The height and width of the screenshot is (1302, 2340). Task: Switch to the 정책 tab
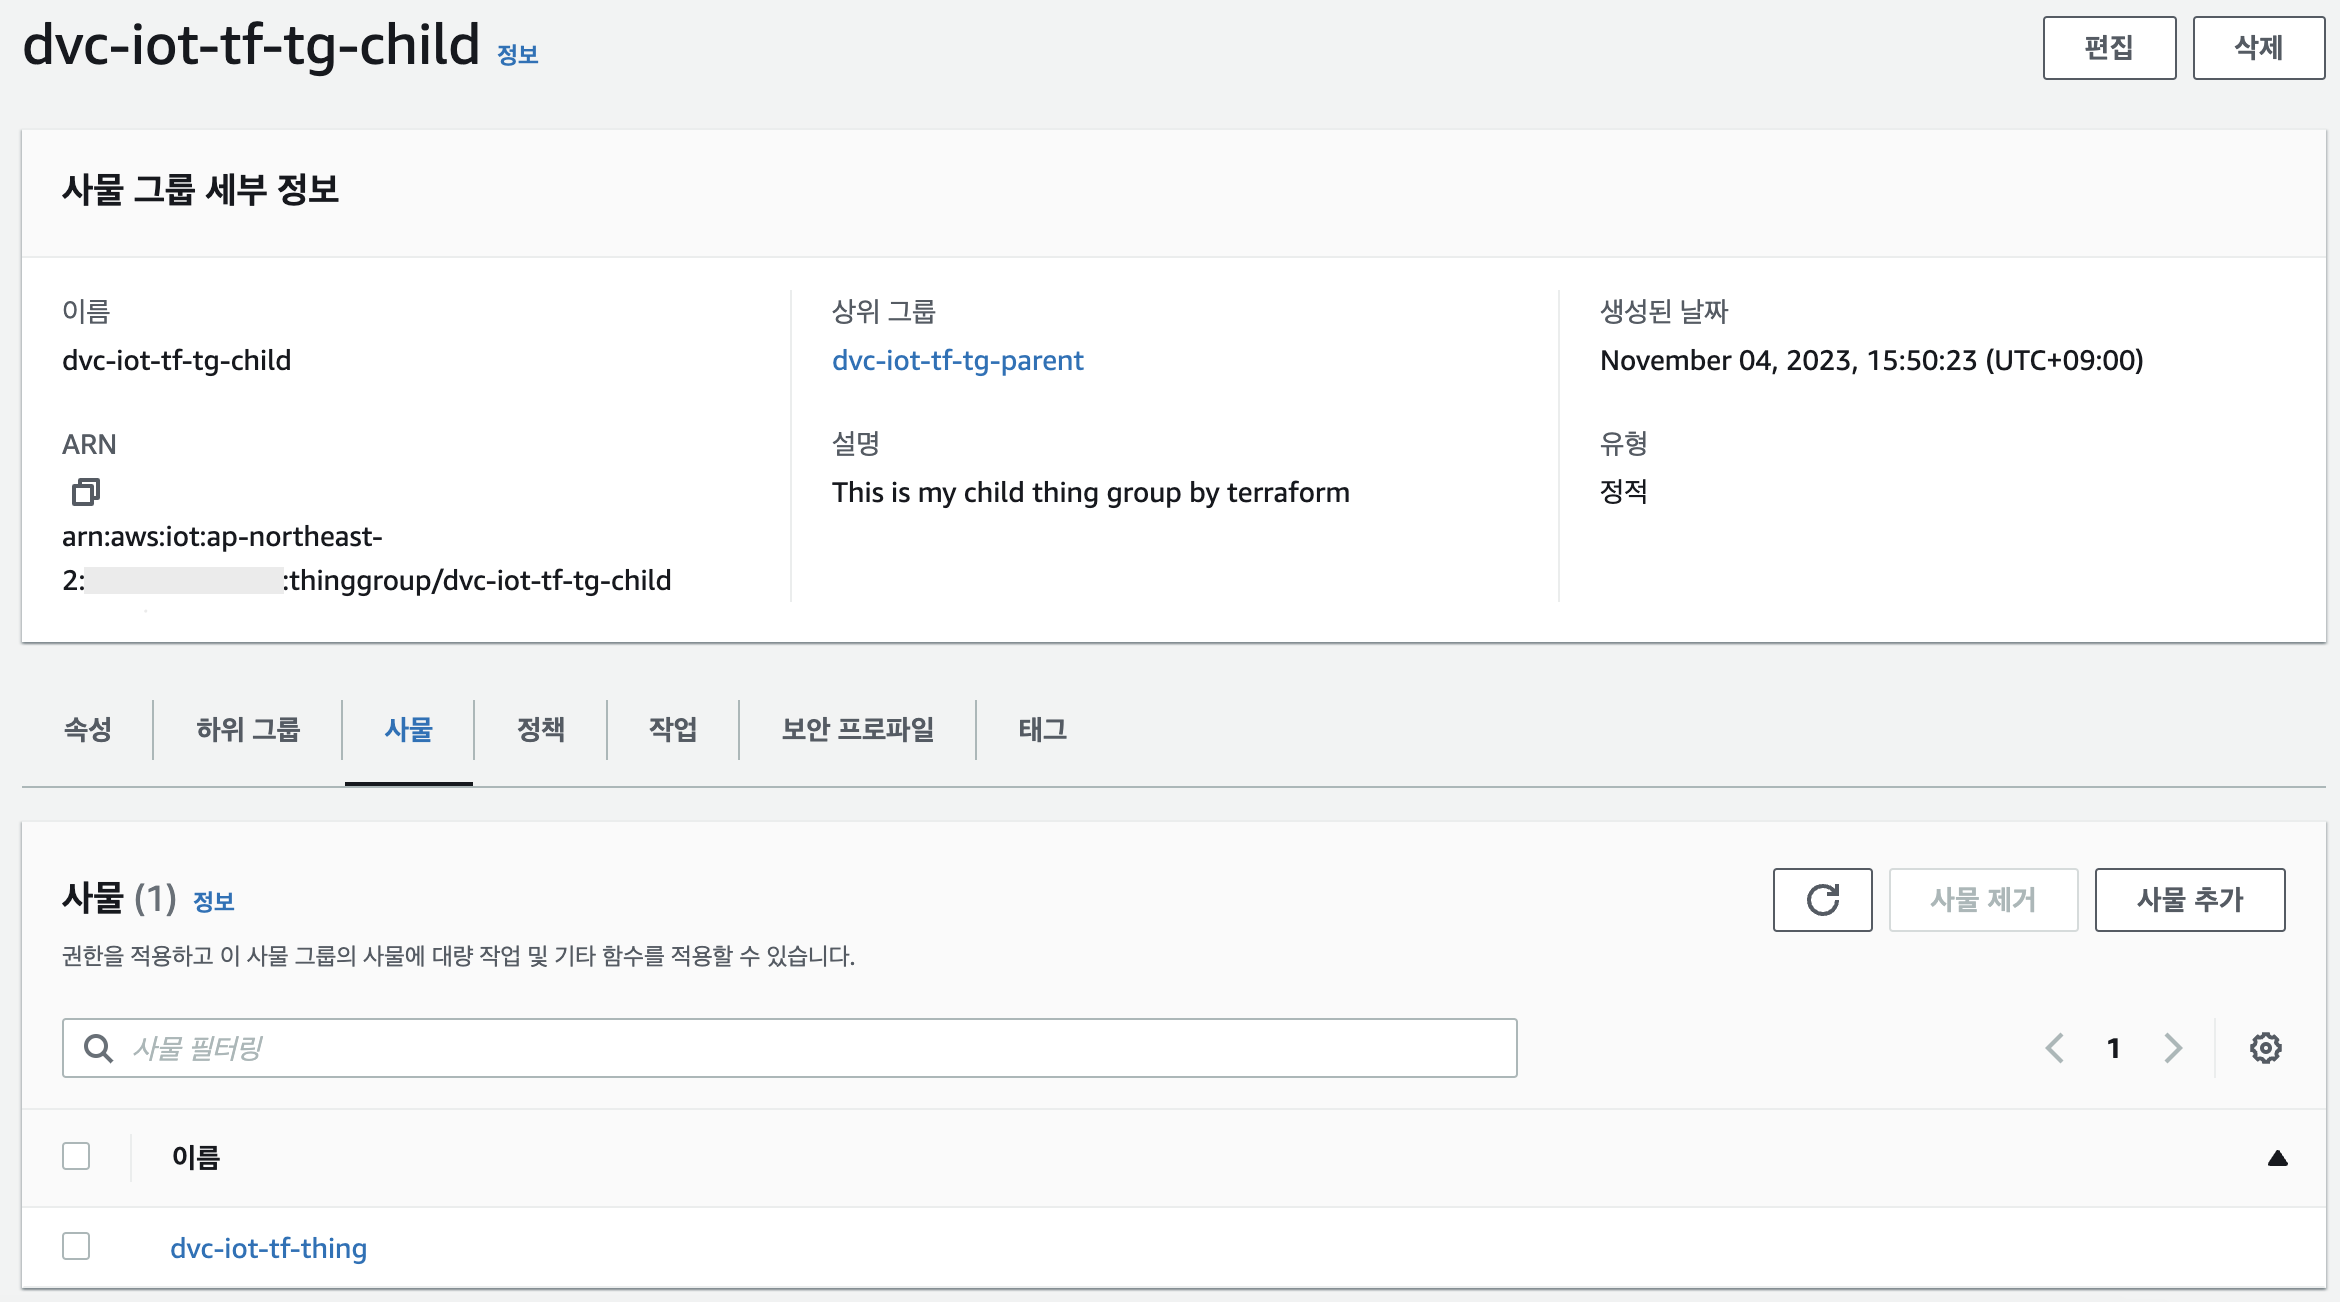(x=541, y=729)
